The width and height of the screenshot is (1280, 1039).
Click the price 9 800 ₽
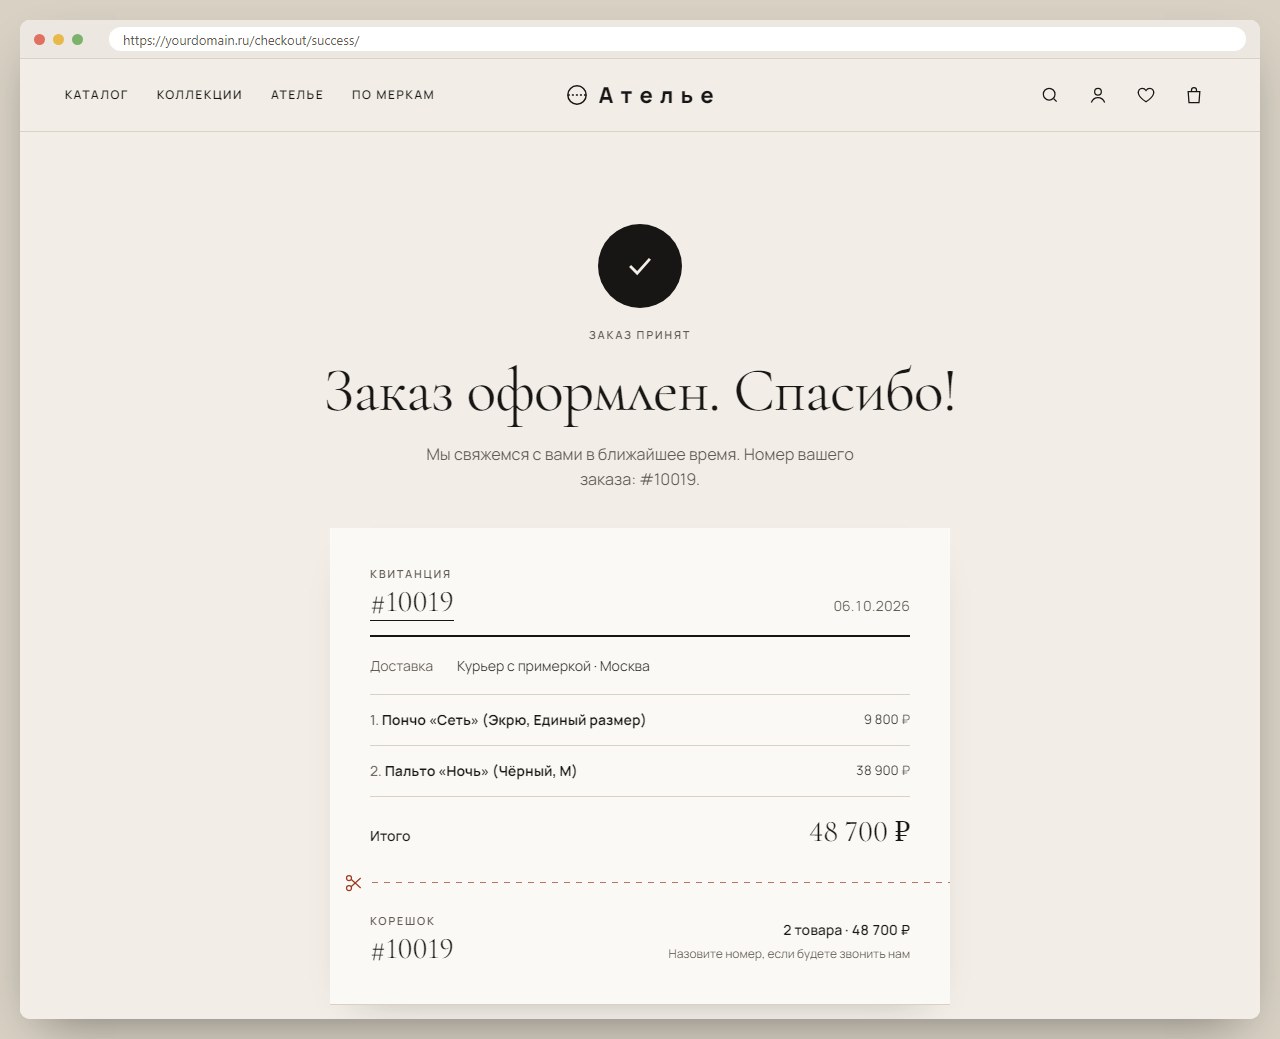click(887, 720)
